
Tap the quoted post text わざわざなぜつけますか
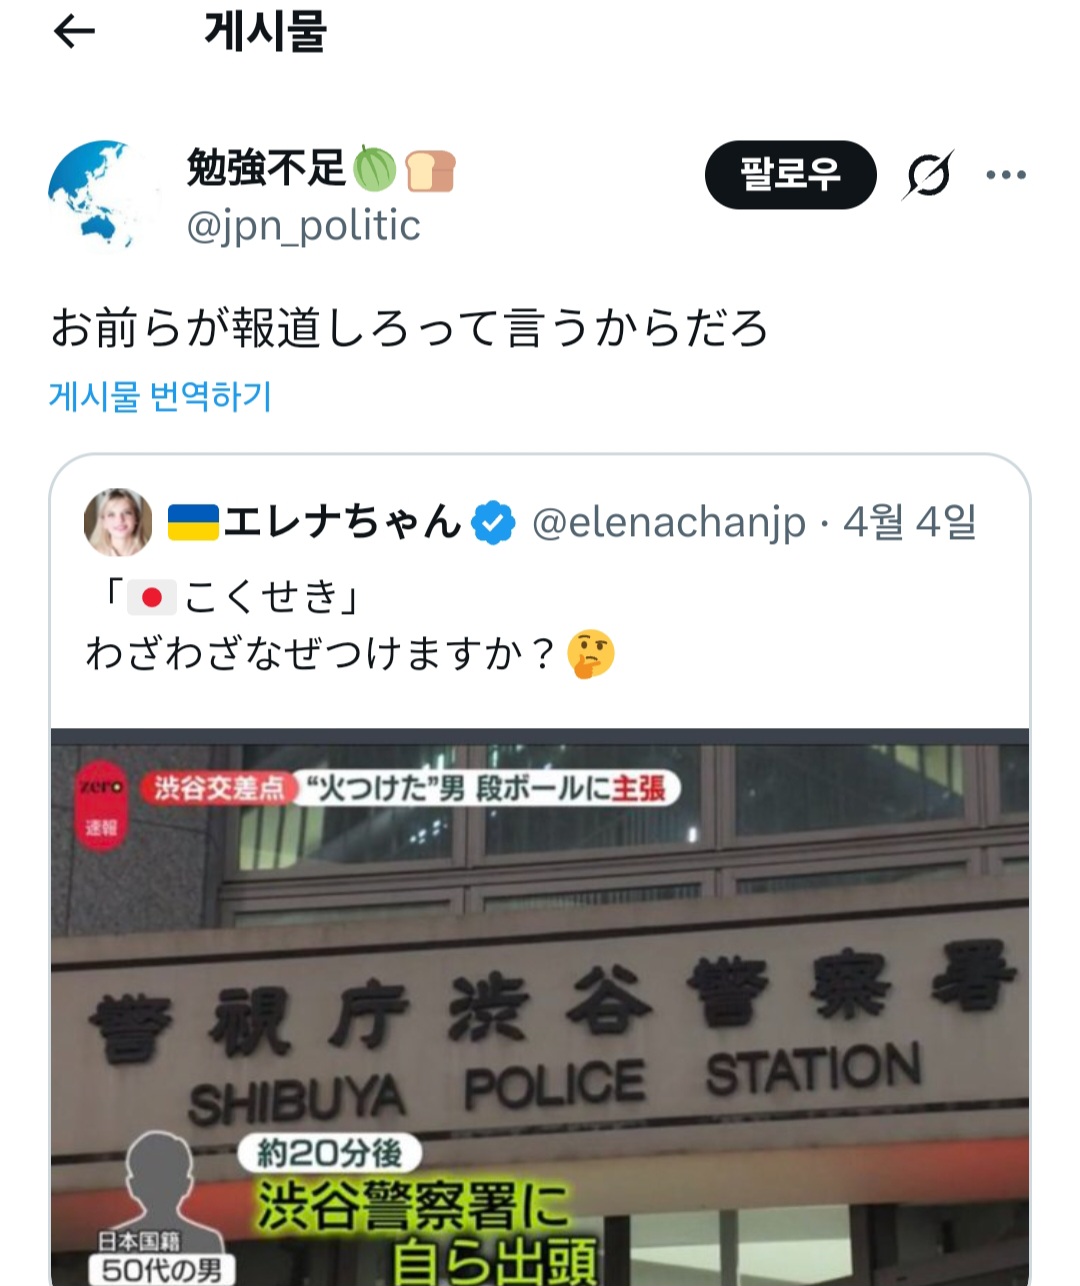(320, 654)
